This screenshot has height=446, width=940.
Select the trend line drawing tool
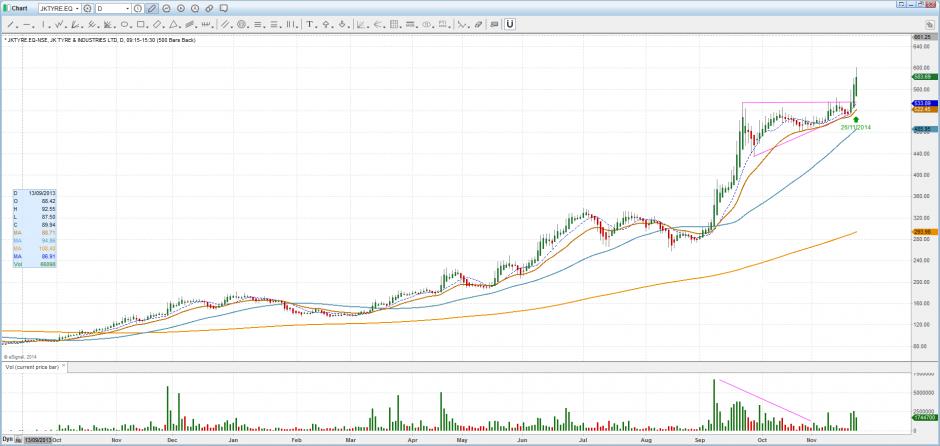[10, 24]
